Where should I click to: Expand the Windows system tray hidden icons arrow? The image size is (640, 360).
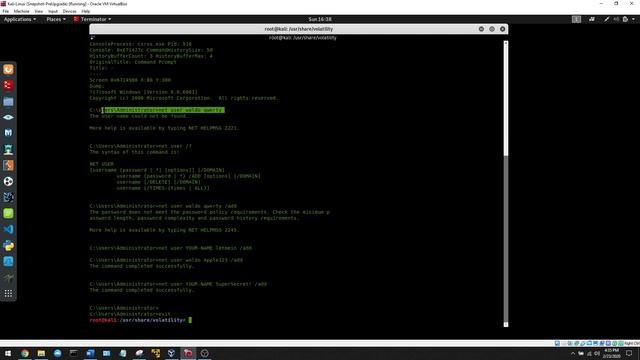point(573,353)
